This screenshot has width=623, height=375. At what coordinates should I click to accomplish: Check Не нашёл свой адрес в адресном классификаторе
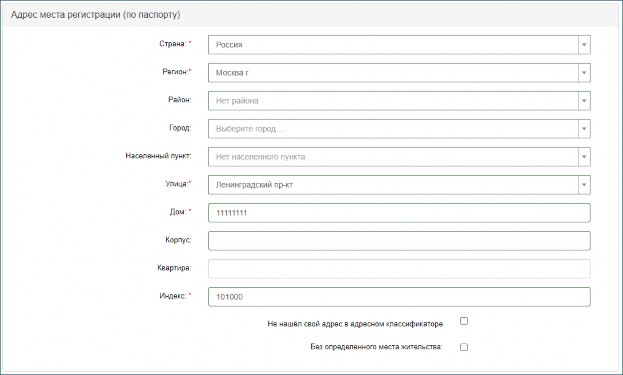(x=464, y=321)
